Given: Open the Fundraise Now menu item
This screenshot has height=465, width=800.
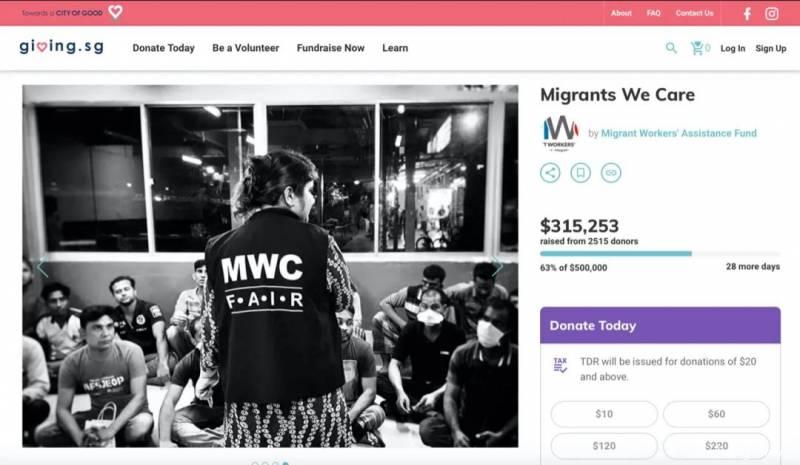Looking at the screenshot, I should [x=331, y=48].
